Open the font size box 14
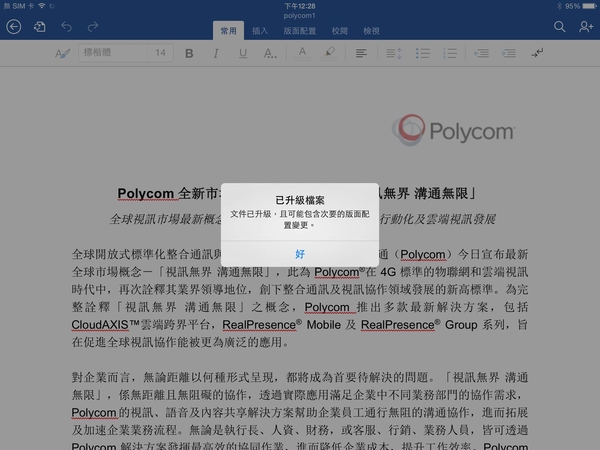The image size is (600, 450). pos(160,53)
